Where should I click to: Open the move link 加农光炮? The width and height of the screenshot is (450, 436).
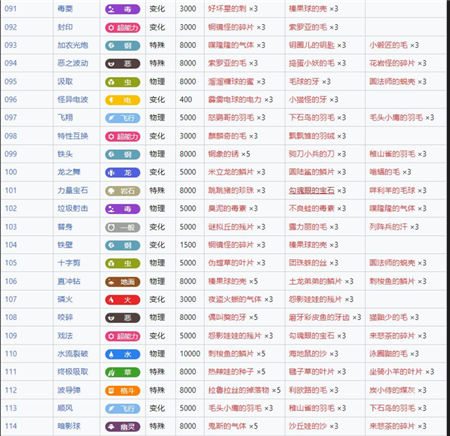(73, 45)
